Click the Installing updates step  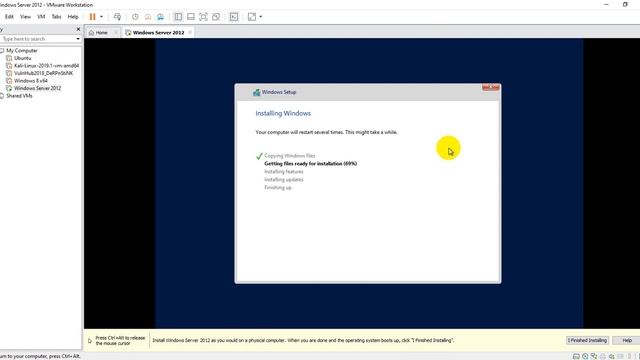284,180
